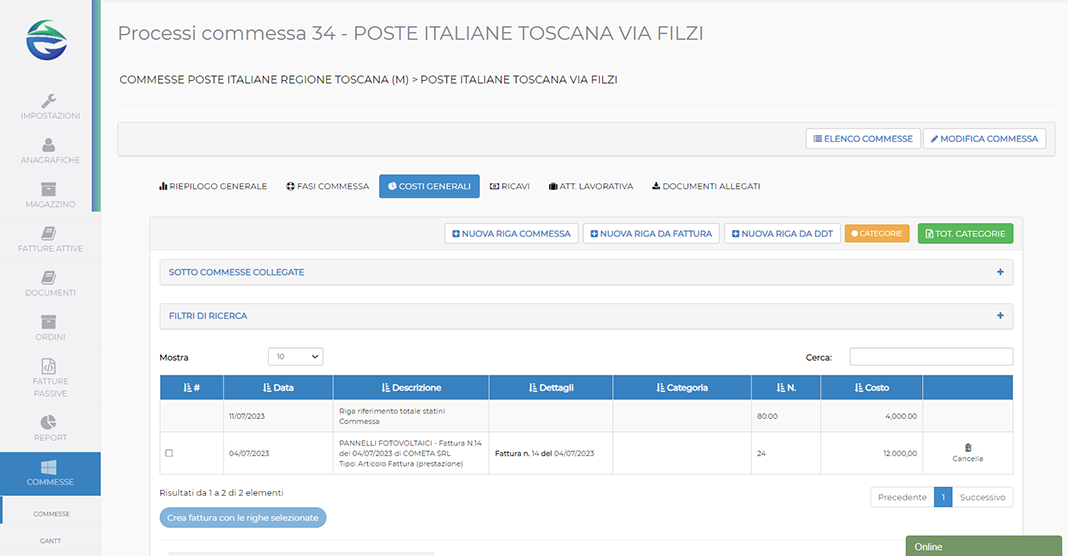Sort table by Data column
The image size is (1068, 556).
pos(278,388)
